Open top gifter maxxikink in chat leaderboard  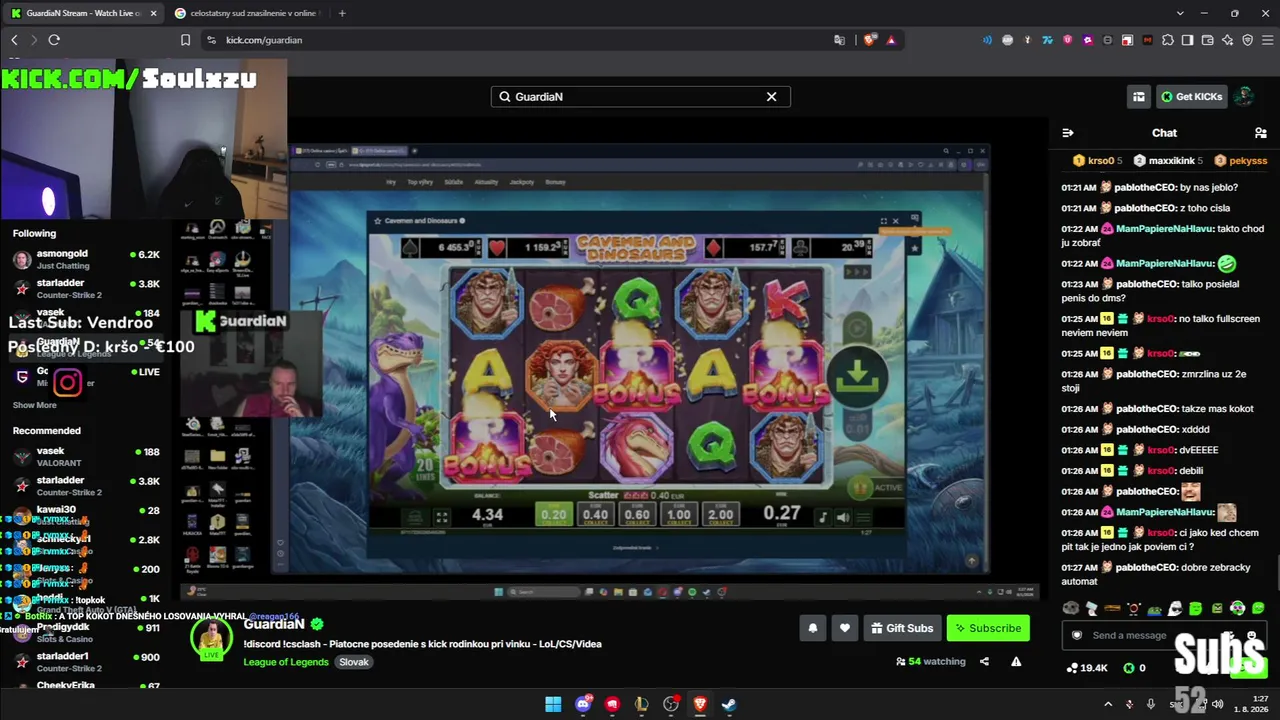tap(1166, 160)
